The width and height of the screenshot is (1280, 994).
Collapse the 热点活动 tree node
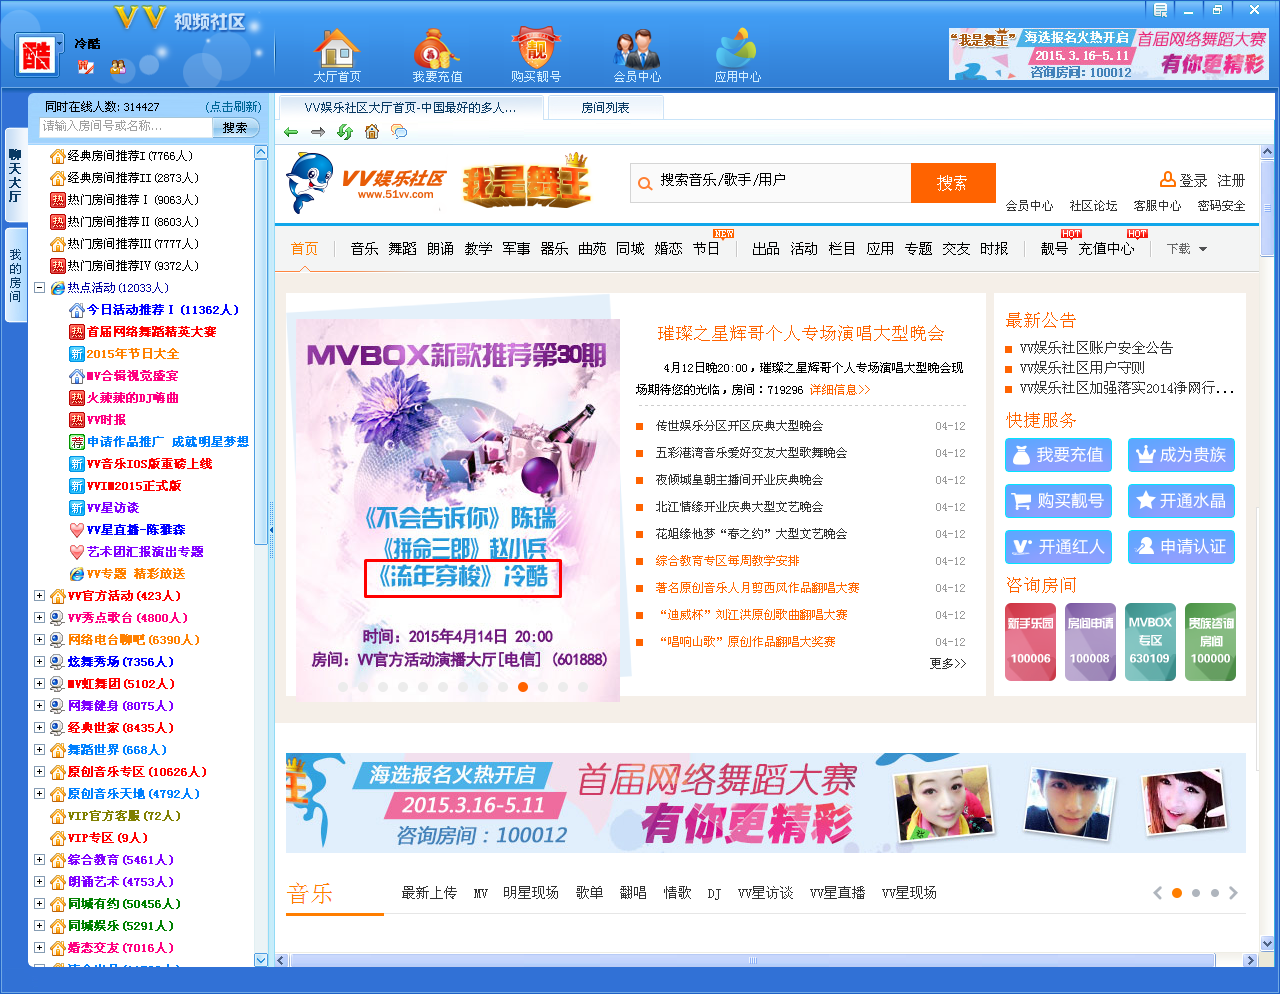click(39, 288)
